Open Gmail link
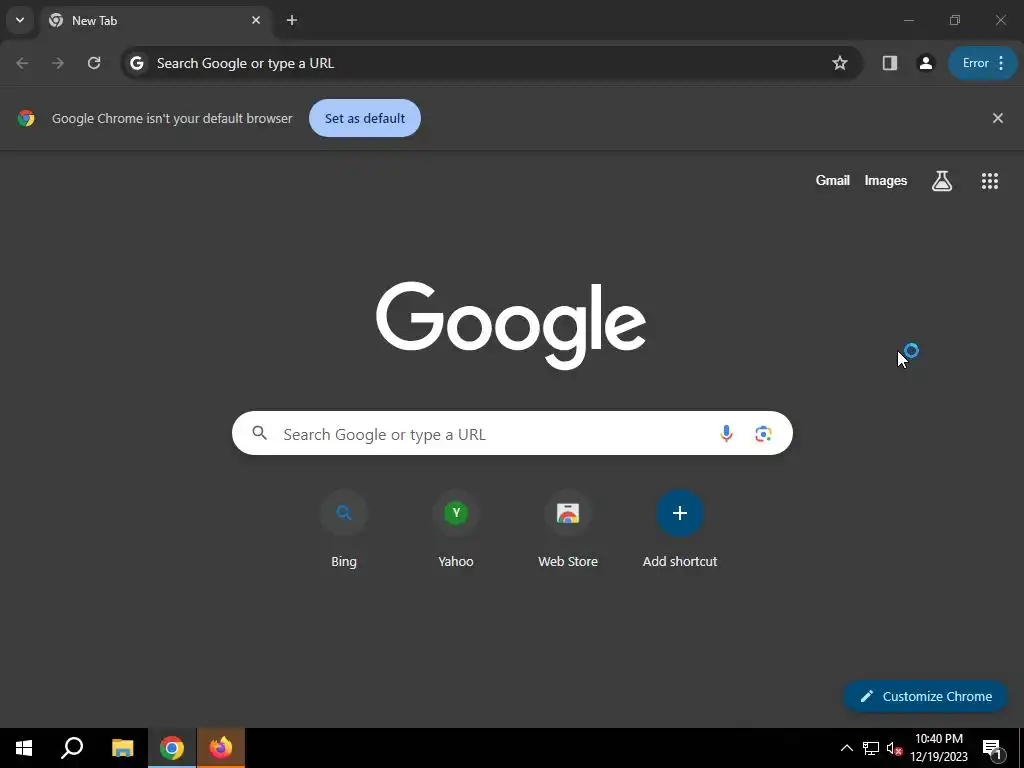The image size is (1024, 768). 833,181
